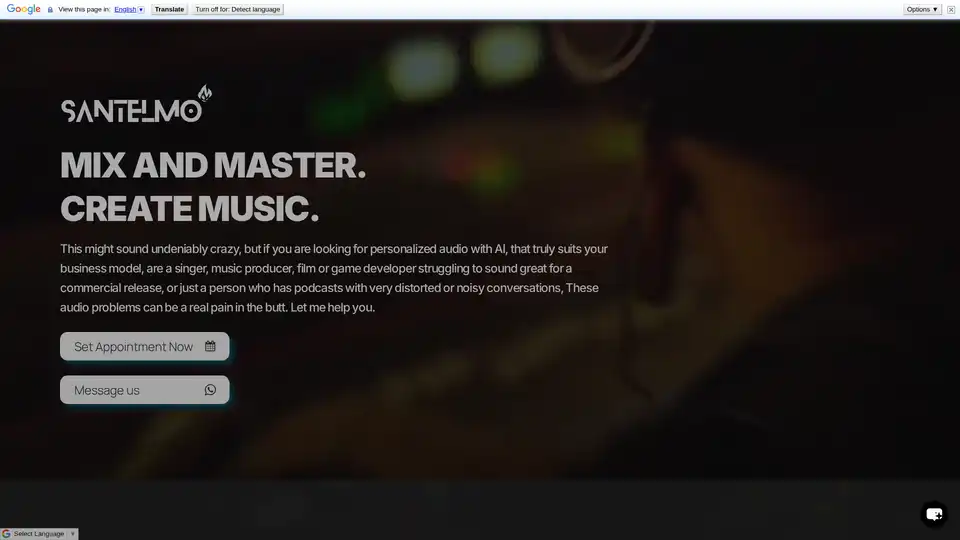Click the padlock icon in translate bar
Screen dimensions: 960x540
50,9
